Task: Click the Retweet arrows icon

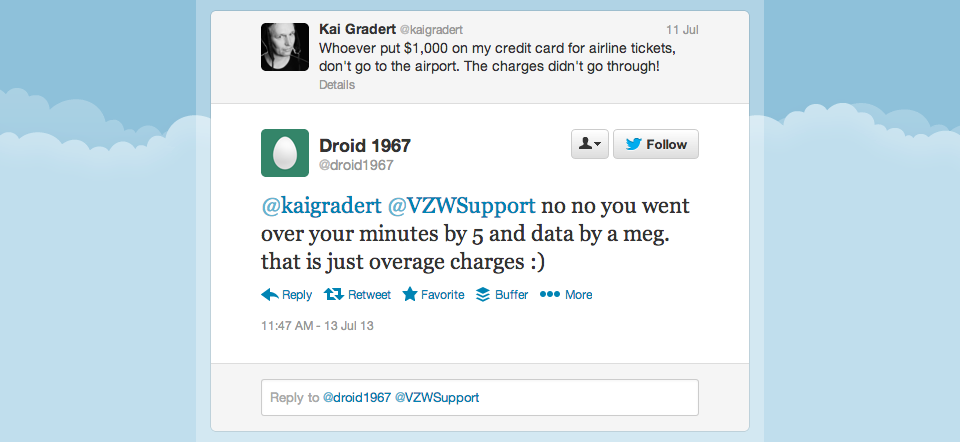Action: [334, 294]
